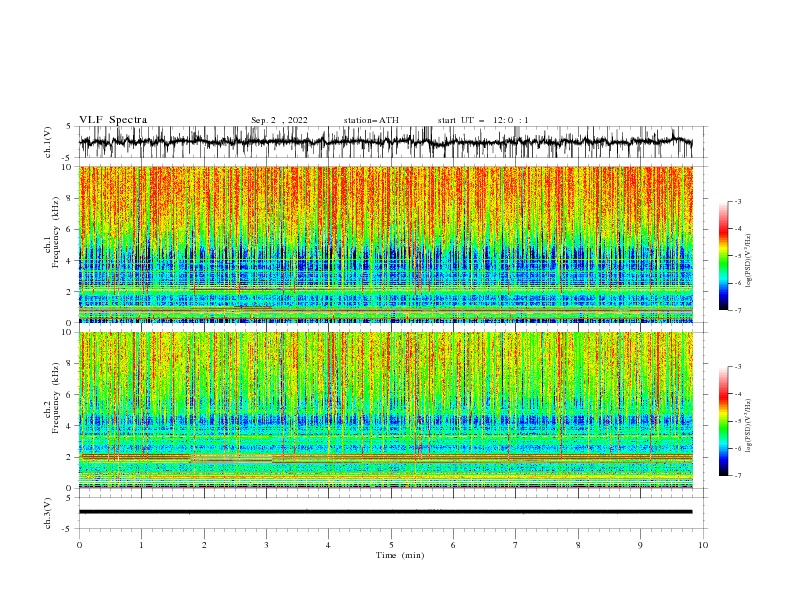
Task: Click the ch.1 spectrogram color bar
Action: tap(723, 256)
